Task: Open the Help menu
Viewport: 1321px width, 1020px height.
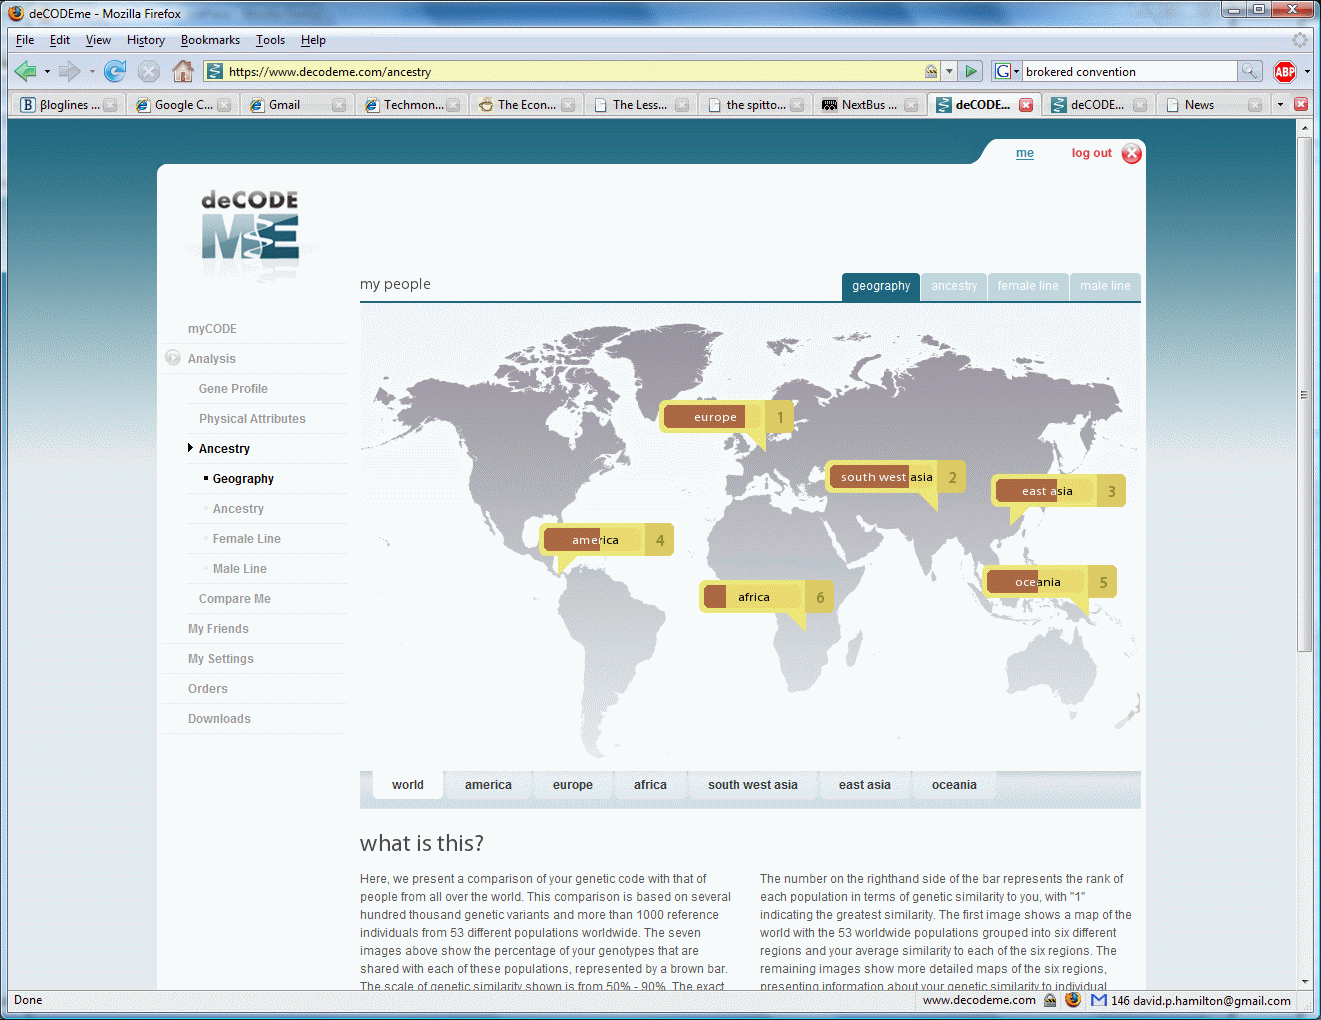Action: click(313, 40)
